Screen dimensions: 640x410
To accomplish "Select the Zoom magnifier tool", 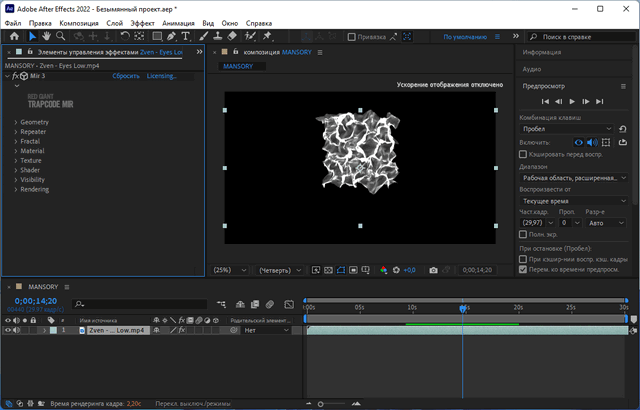I will point(62,36).
